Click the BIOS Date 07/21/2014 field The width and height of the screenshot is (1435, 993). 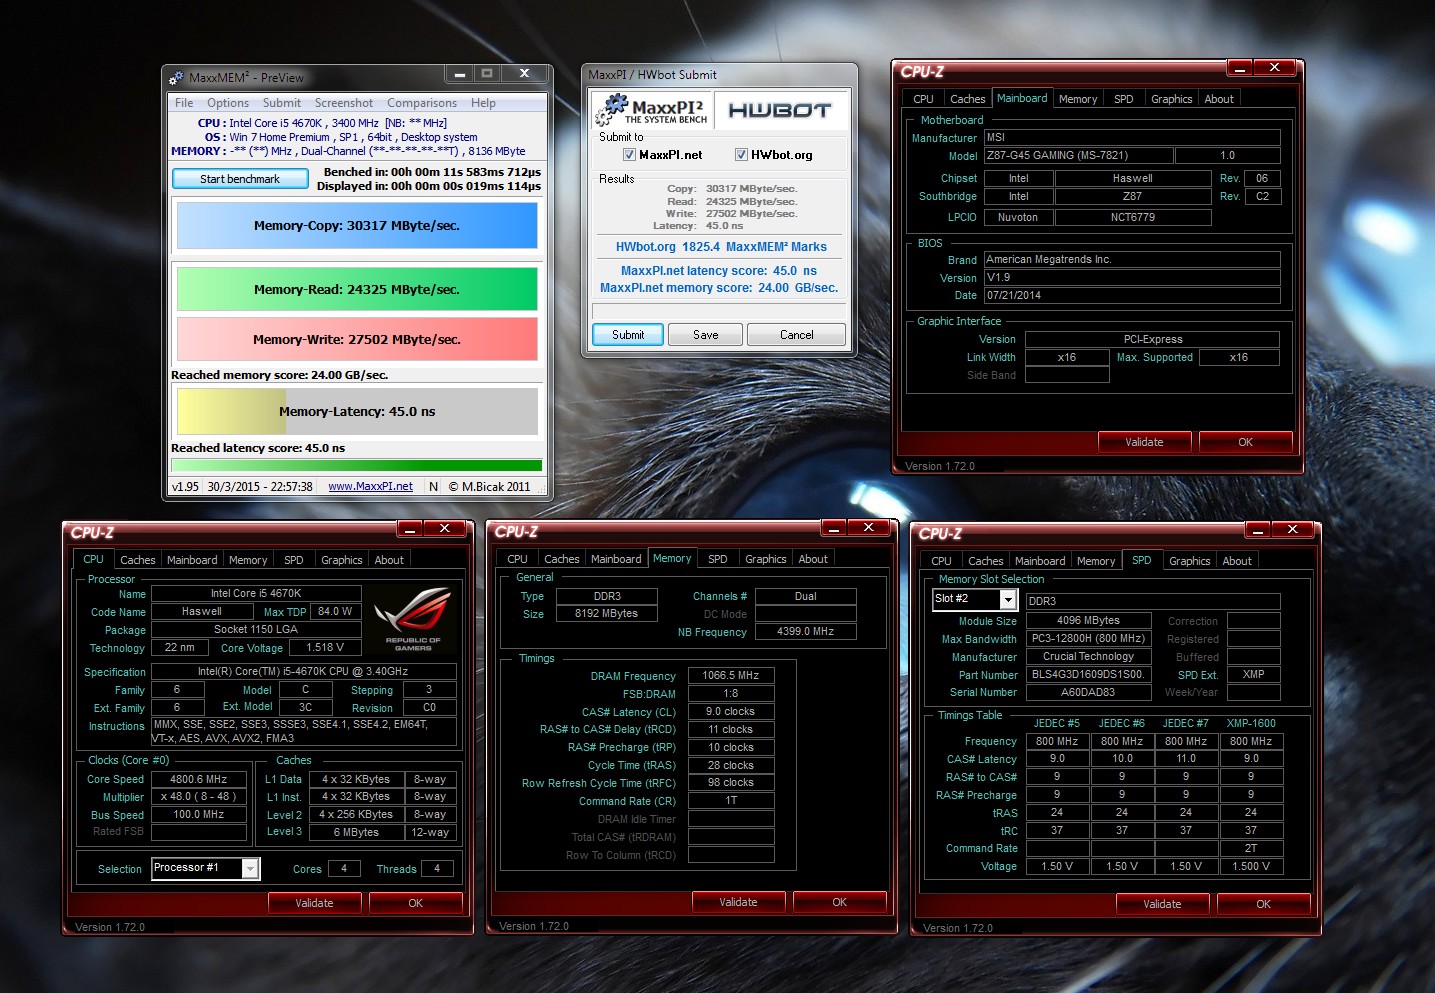coord(1132,296)
